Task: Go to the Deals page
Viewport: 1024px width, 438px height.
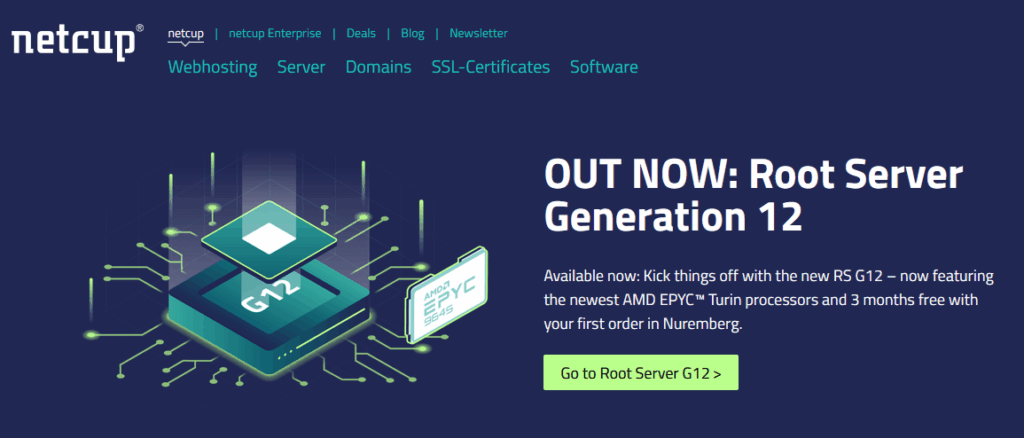Action: (361, 33)
